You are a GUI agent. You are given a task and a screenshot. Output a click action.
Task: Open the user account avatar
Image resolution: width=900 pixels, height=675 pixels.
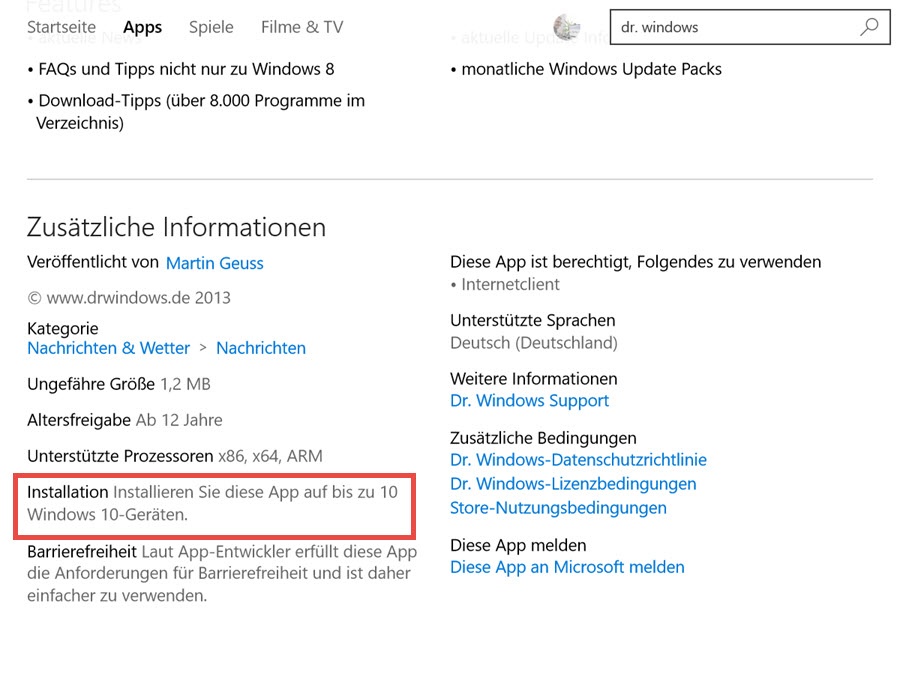coord(567,27)
